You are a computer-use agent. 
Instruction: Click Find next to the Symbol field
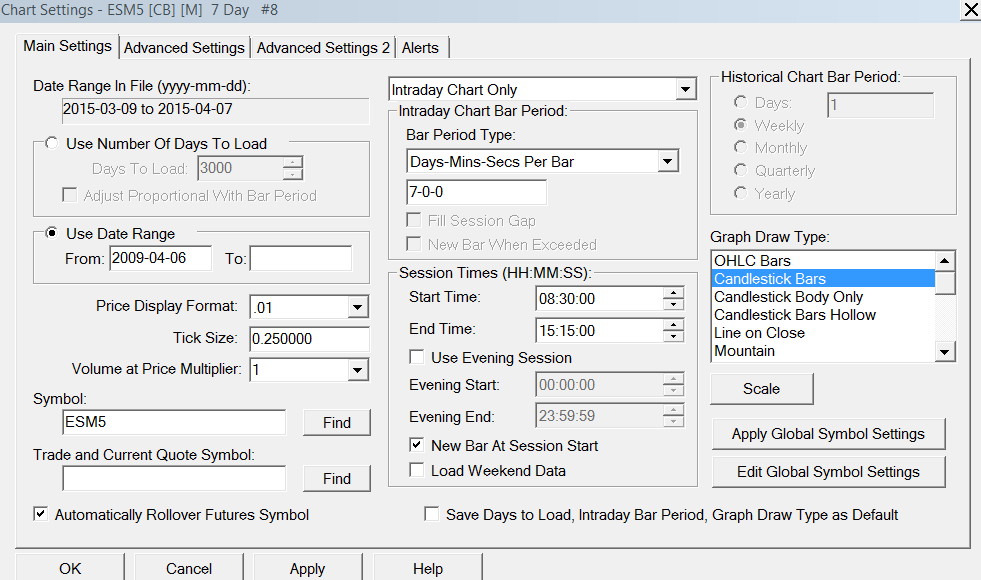pos(337,423)
